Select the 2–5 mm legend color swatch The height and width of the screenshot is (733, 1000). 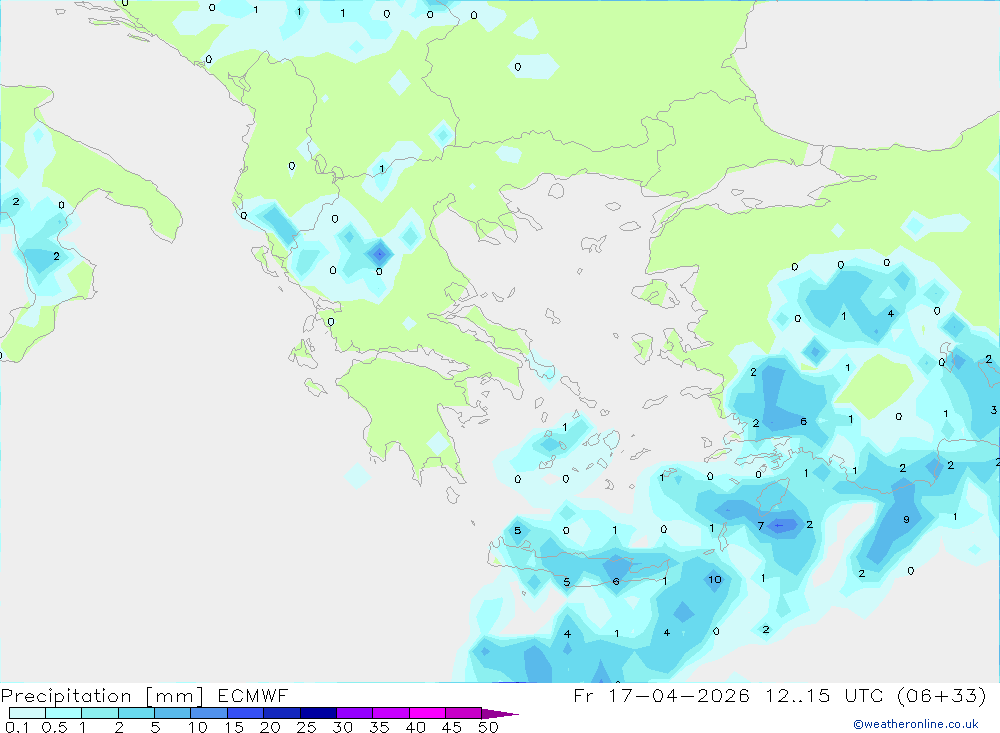[x=136, y=713]
